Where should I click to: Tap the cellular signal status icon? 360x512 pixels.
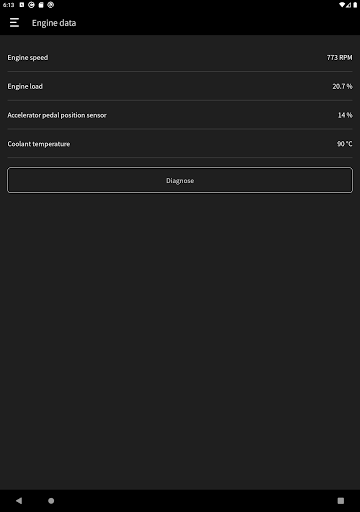(348, 5)
